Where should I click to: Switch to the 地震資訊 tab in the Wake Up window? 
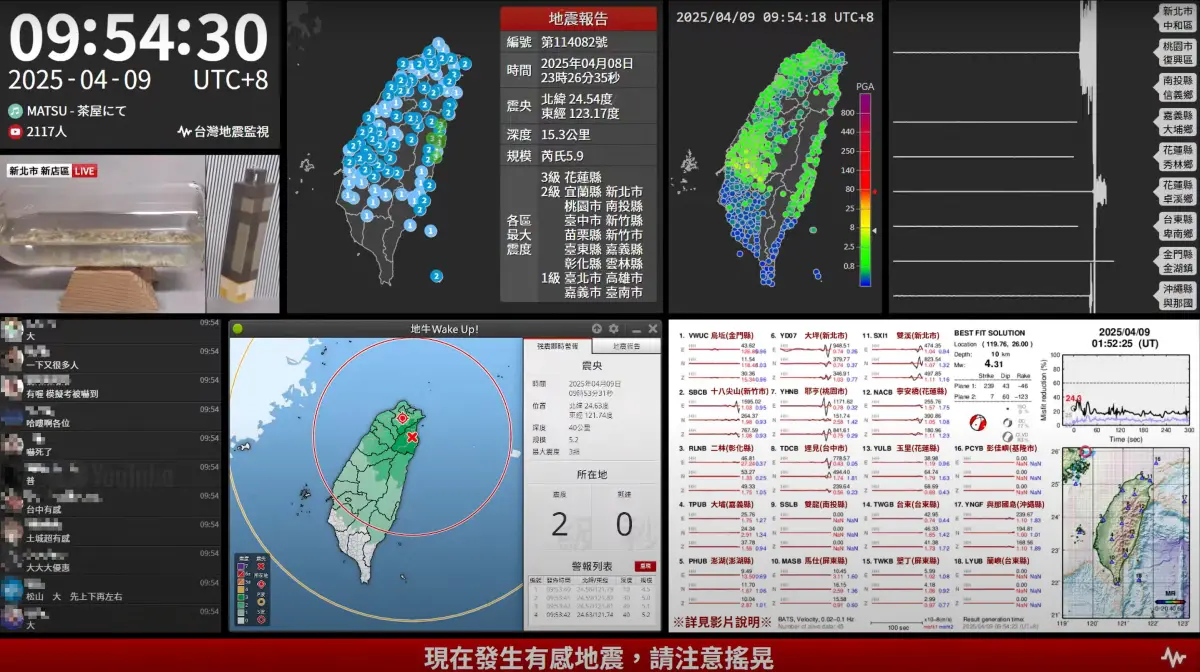point(627,347)
